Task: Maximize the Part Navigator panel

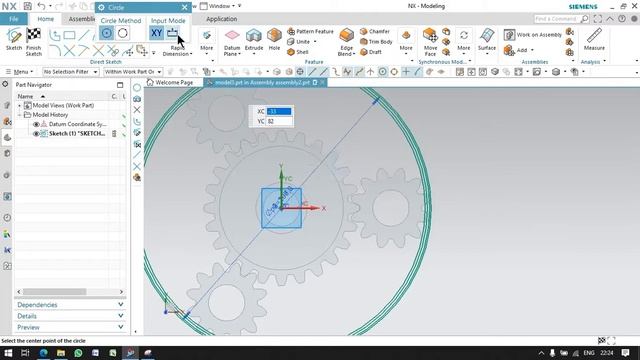Action: 120,85
